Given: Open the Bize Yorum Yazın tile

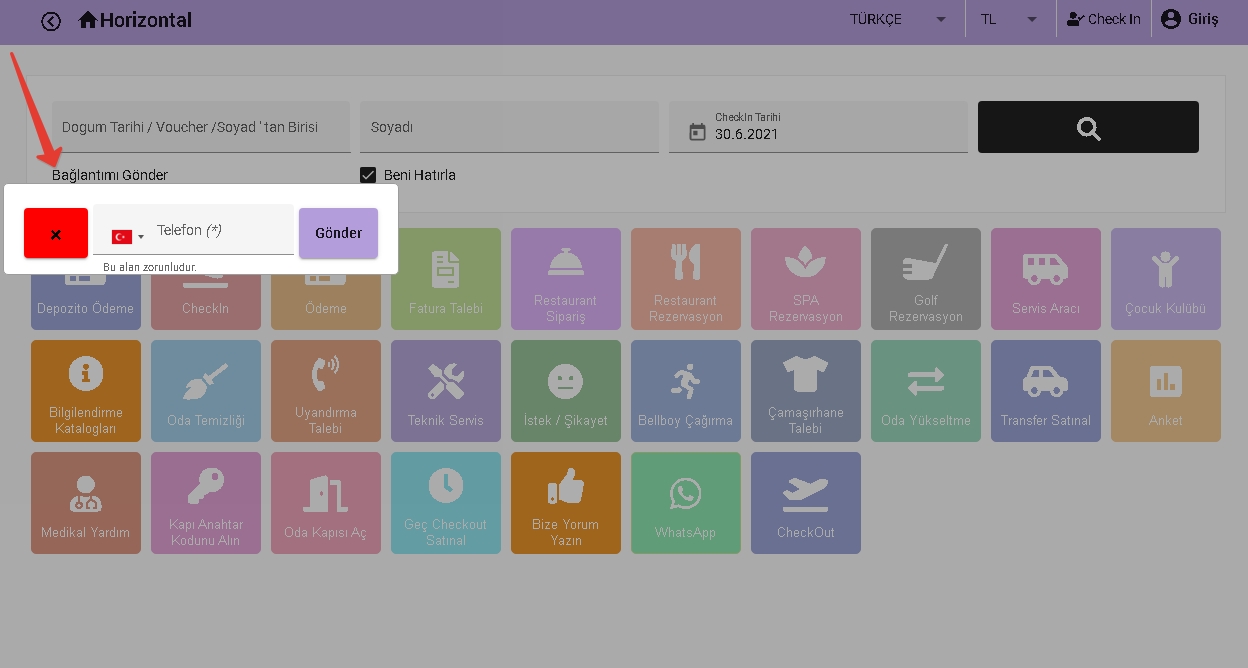Looking at the screenshot, I should point(565,502).
